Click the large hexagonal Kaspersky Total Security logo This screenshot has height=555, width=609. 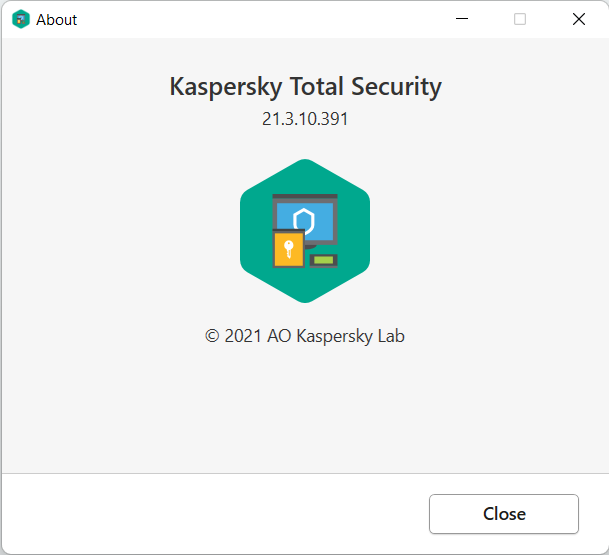(x=305, y=231)
